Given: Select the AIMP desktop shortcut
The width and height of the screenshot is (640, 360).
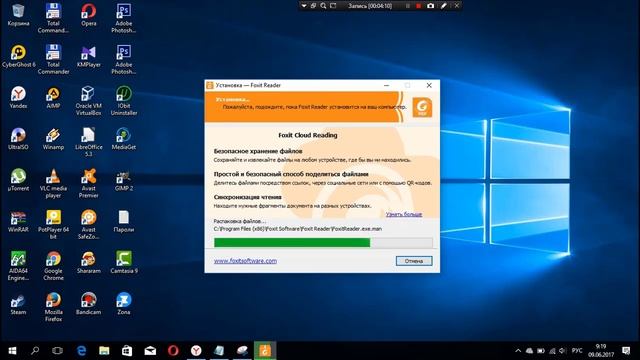Looking at the screenshot, I should click(x=53, y=97).
